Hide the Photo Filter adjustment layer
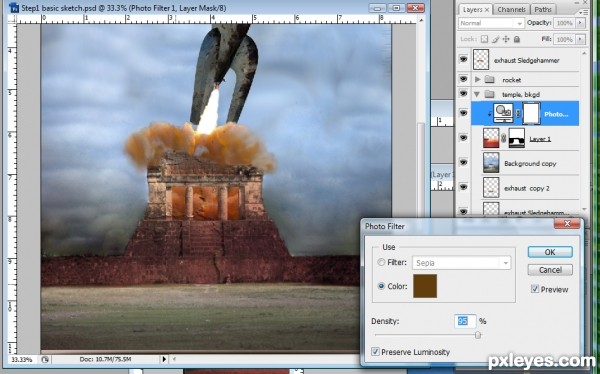Image resolution: width=600 pixels, height=374 pixels. 463,113
